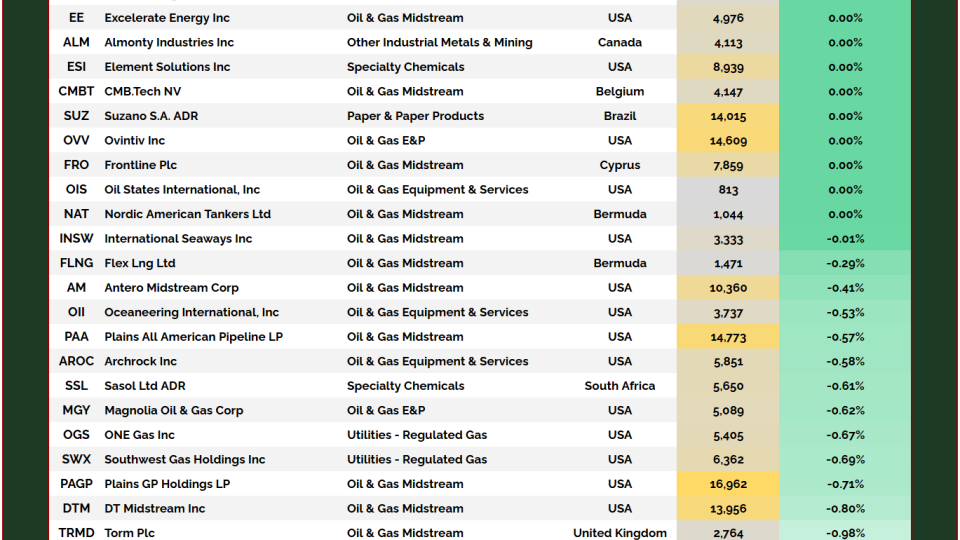Select Plains GP Holdings 16,962 cell
This screenshot has height=540, width=960.
click(x=728, y=484)
